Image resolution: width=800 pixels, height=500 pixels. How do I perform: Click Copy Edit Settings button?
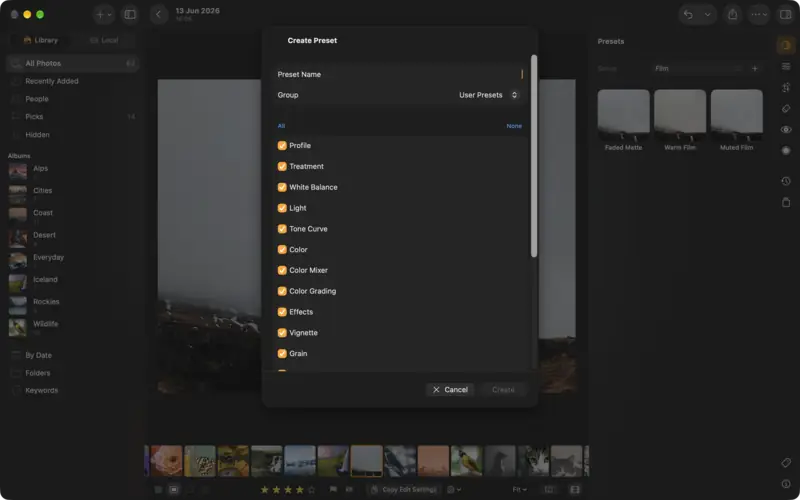[404, 489]
